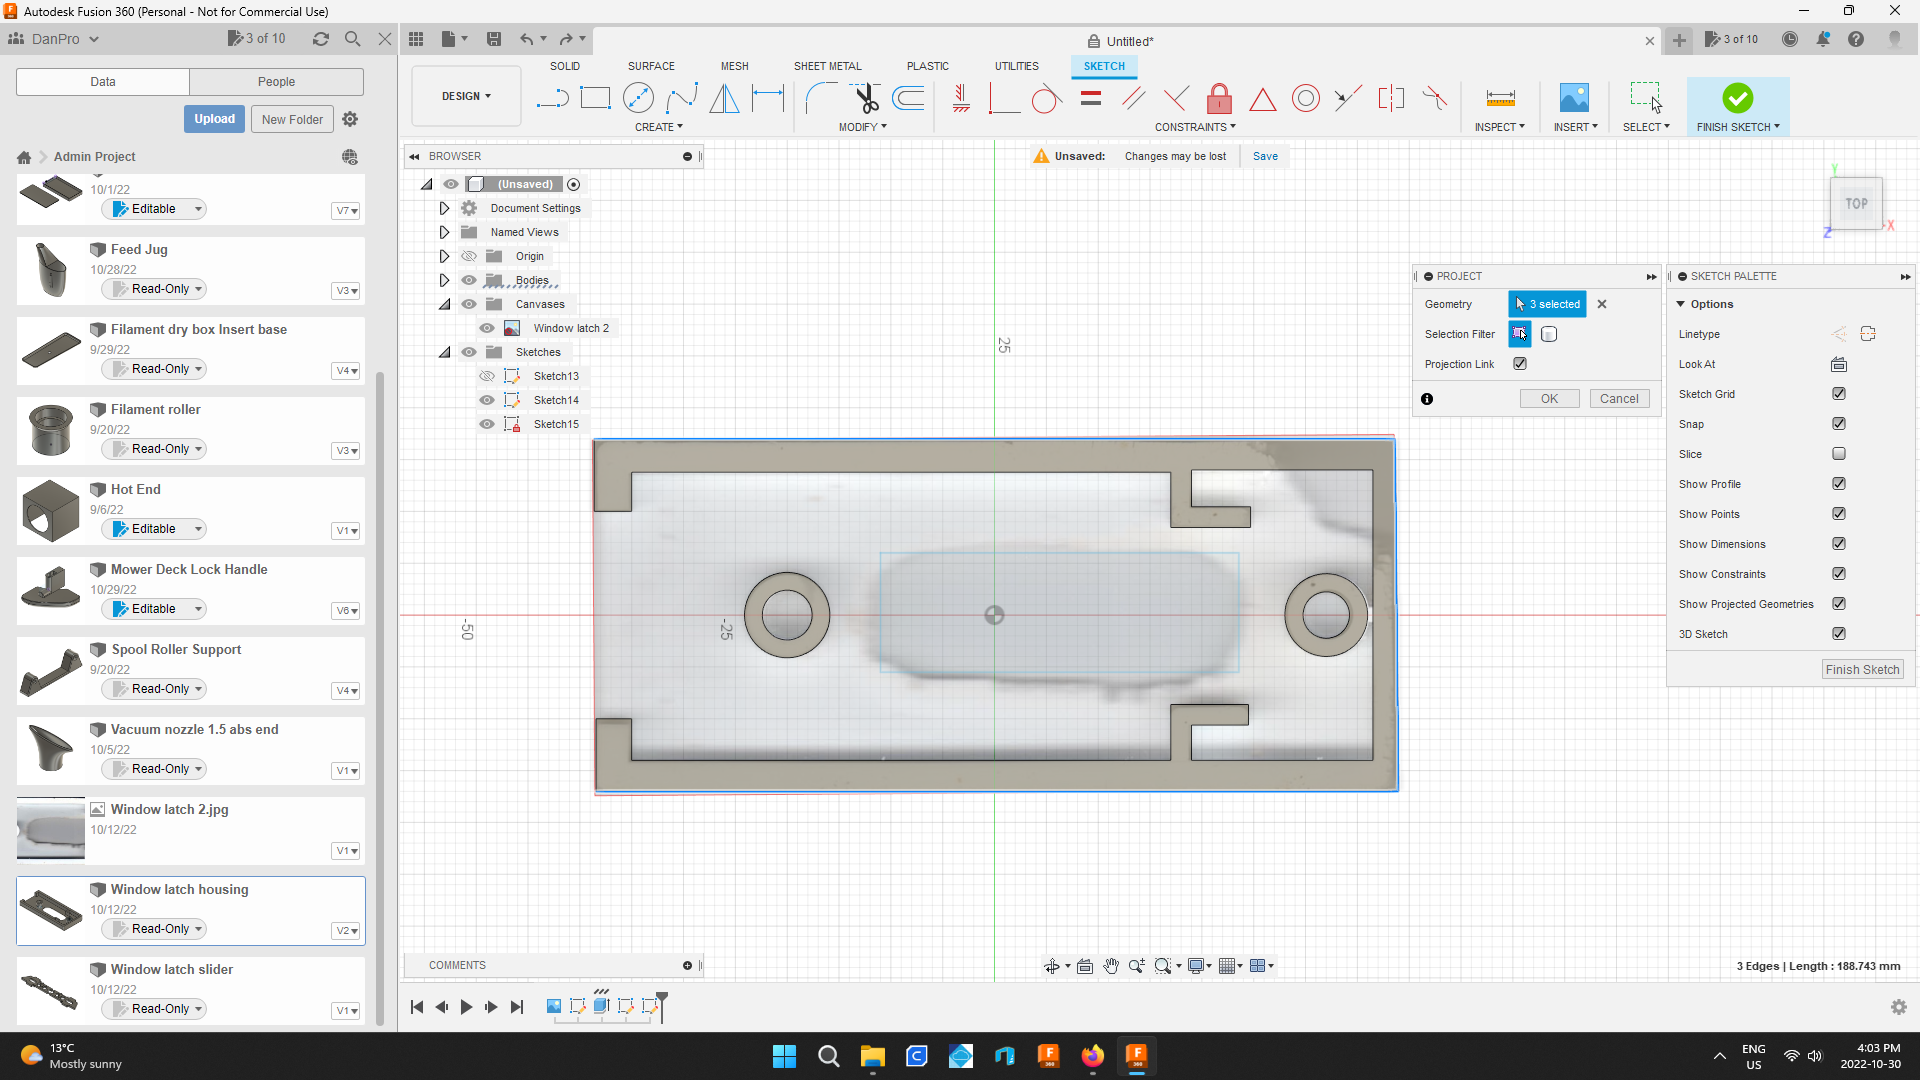Hide Sketch14 with its visibility eye
The width and height of the screenshot is (1920, 1080).
point(487,400)
